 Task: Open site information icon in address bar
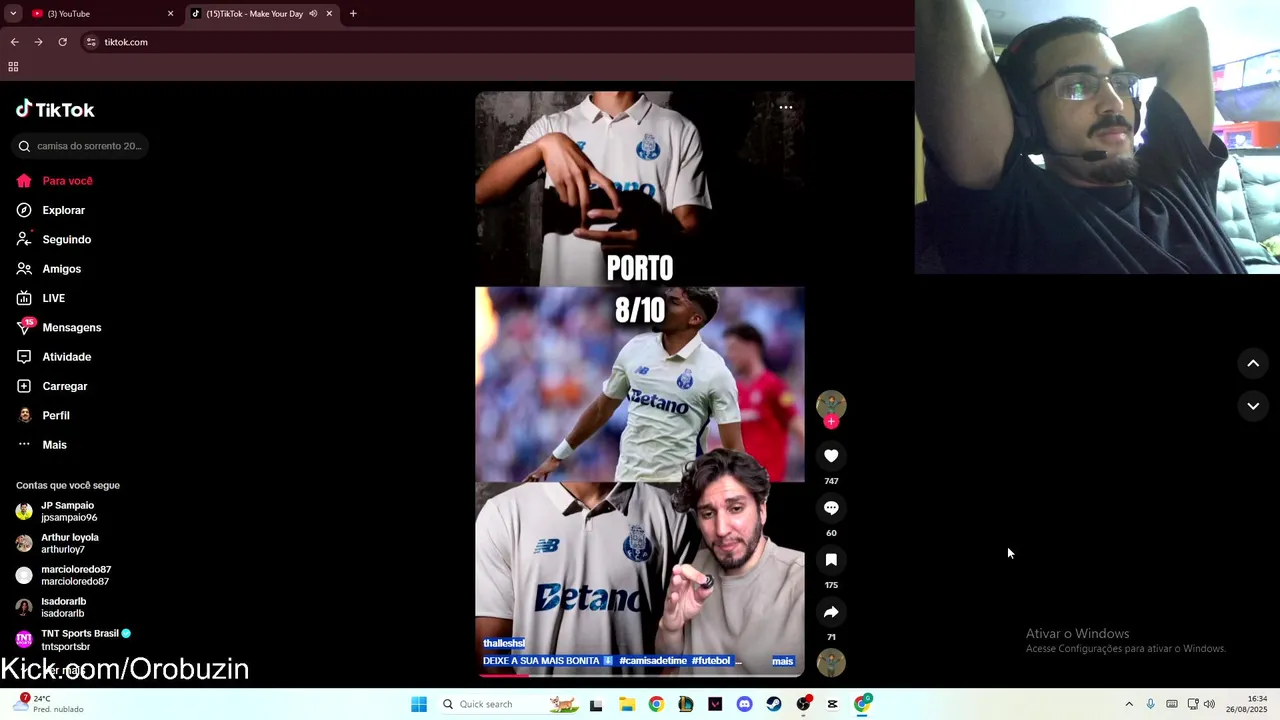click(x=91, y=42)
